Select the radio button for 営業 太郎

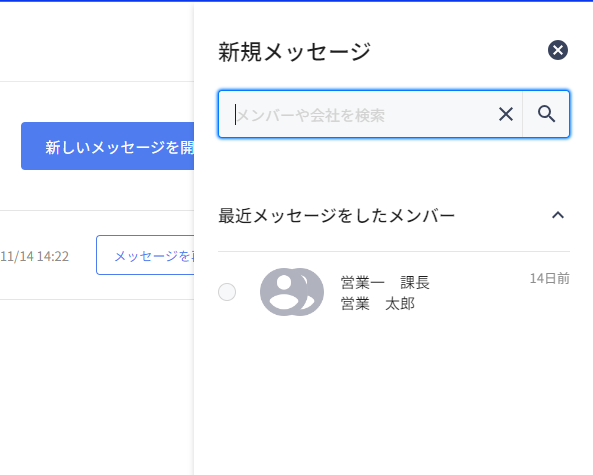(x=227, y=292)
